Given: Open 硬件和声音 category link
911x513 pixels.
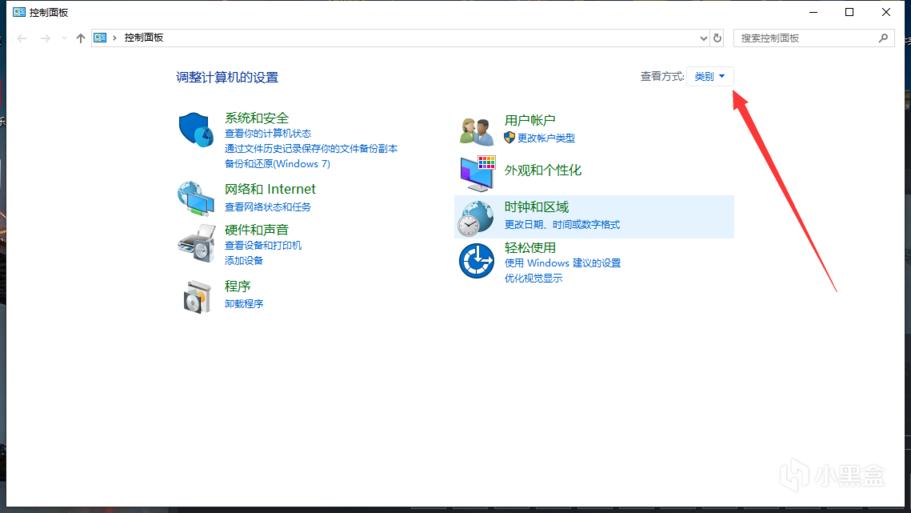Looking at the screenshot, I should [257, 229].
